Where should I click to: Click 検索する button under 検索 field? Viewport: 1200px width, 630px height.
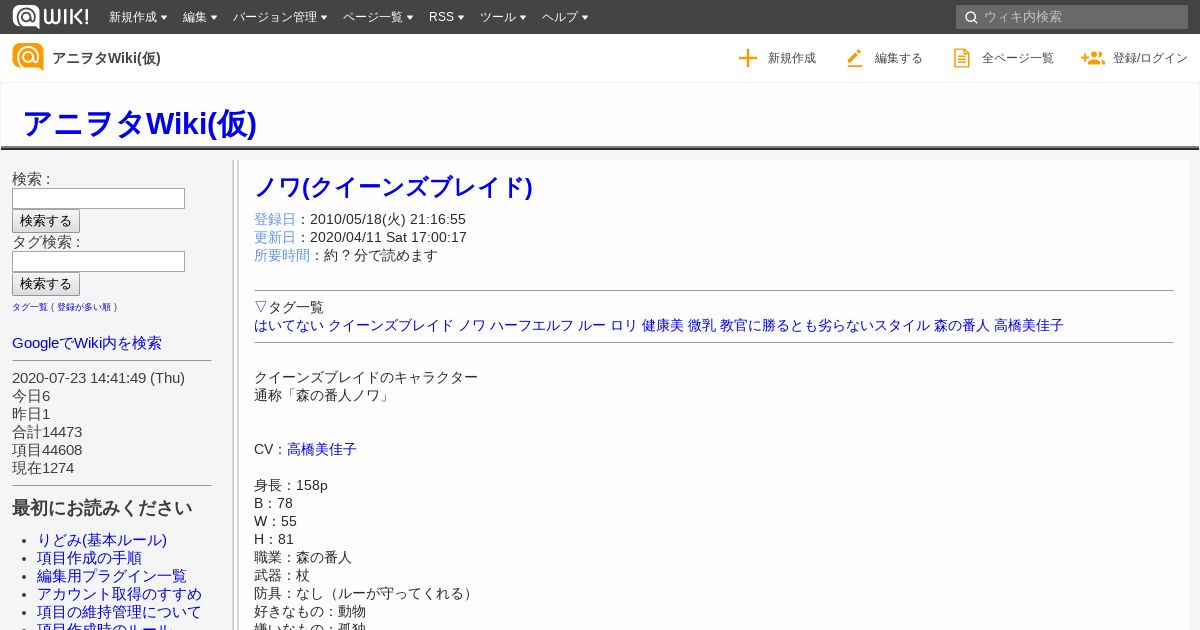tap(46, 221)
